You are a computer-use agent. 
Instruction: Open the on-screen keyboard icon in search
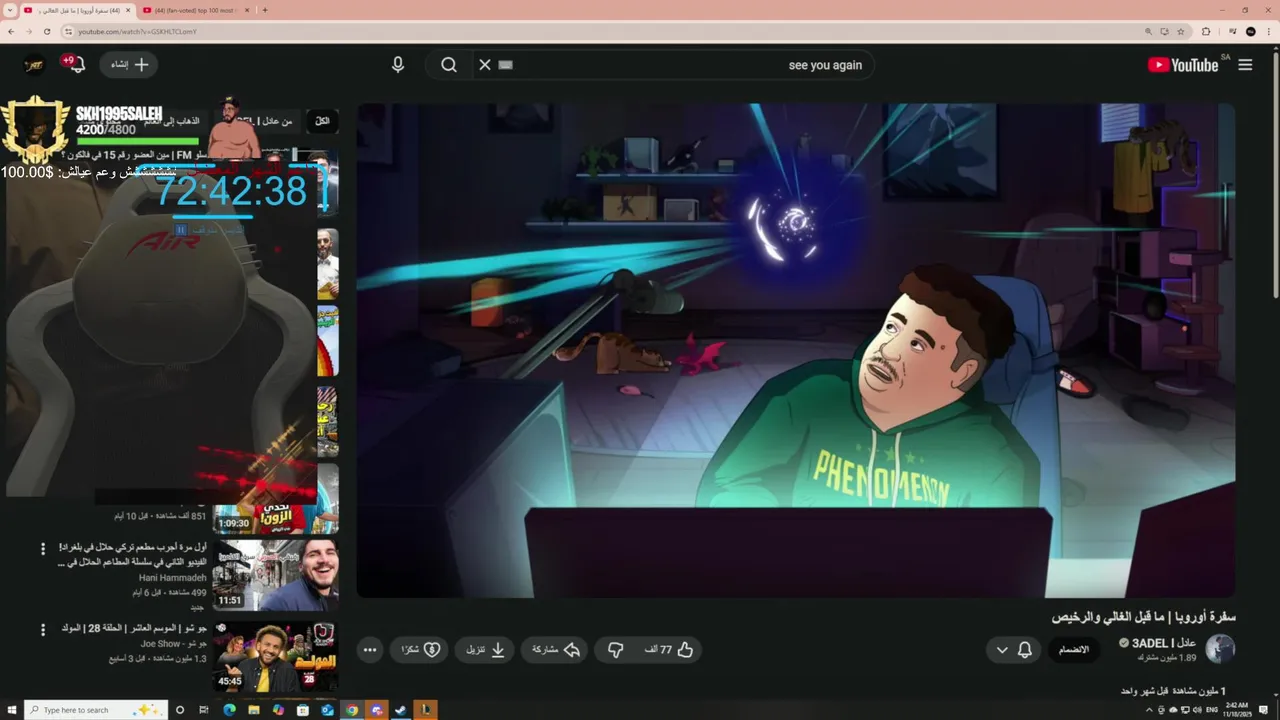click(x=506, y=65)
